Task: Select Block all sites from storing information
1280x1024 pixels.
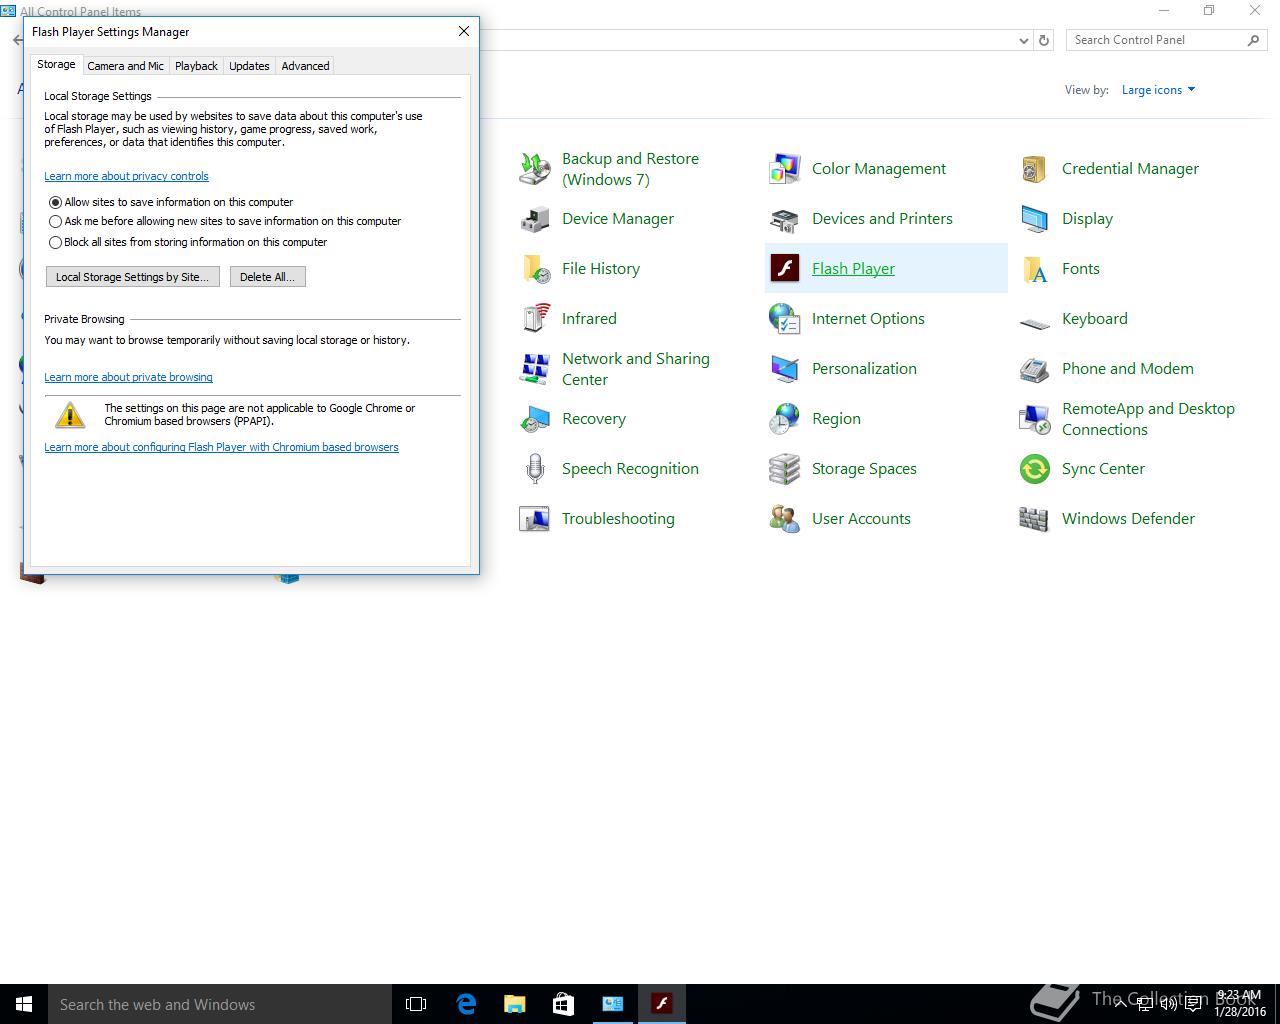Action: click(x=56, y=242)
